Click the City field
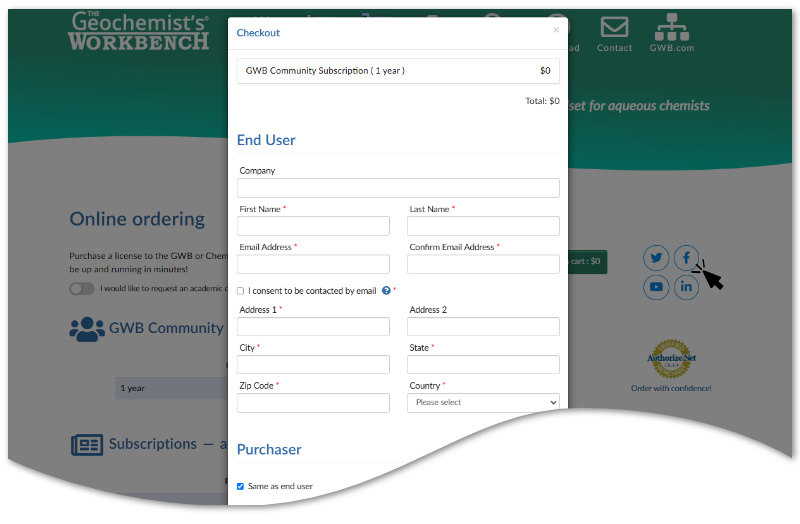This screenshot has height=524, width=800. point(313,364)
